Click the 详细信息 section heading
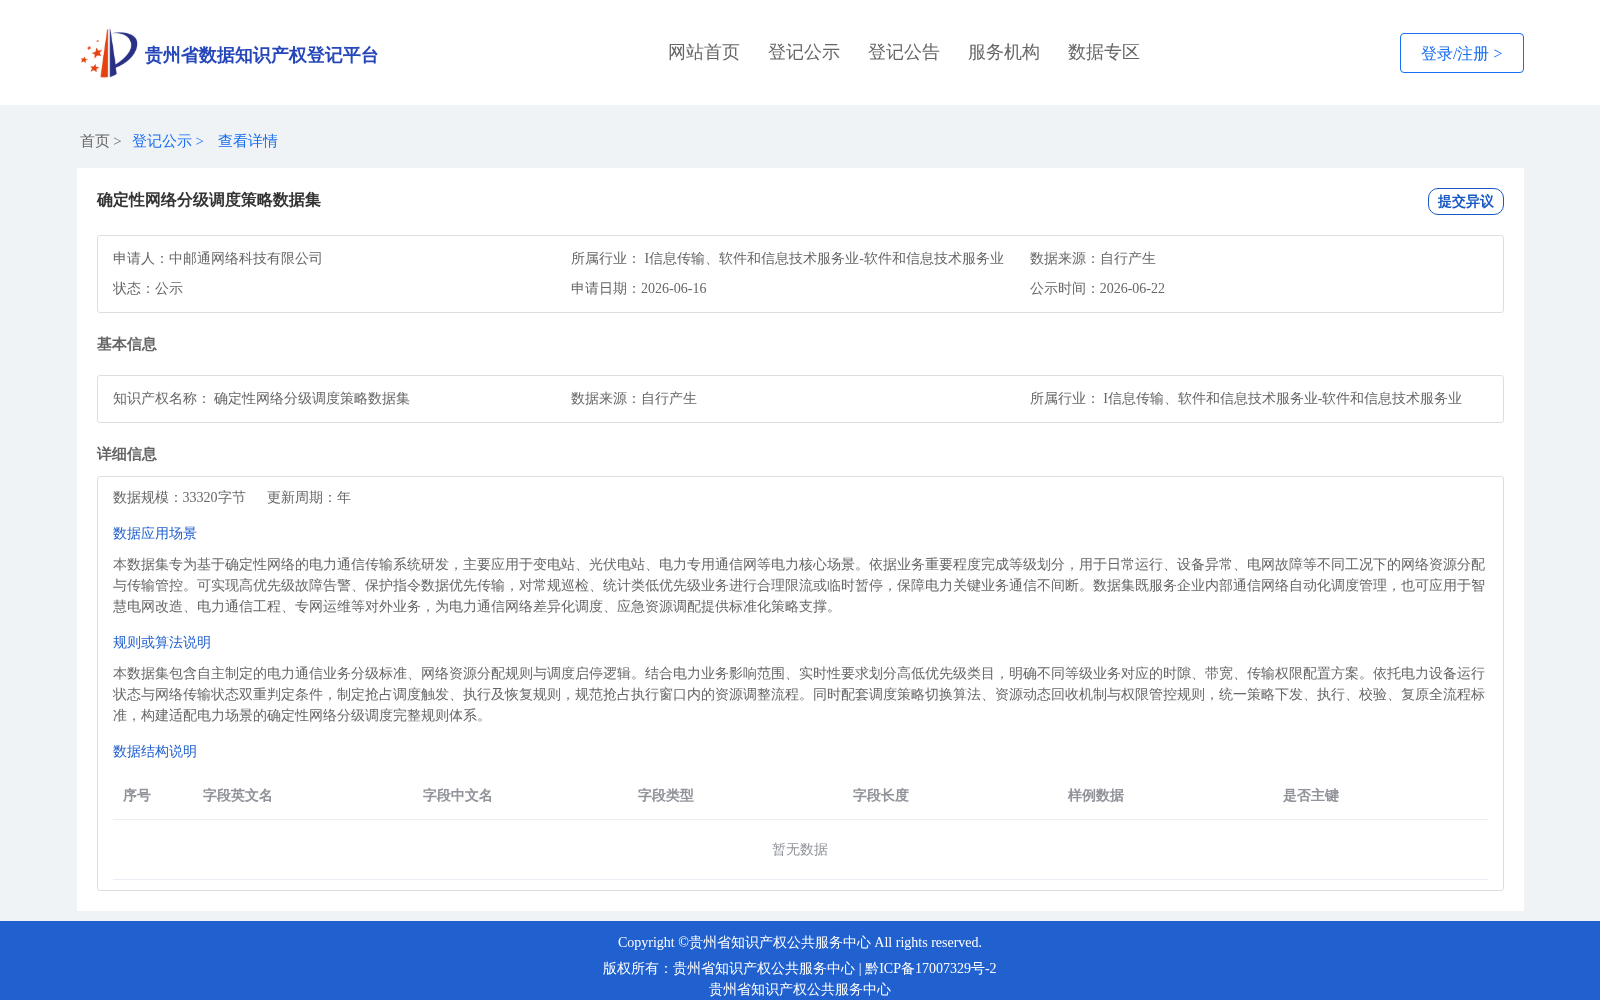1600x1000 pixels. coord(127,454)
